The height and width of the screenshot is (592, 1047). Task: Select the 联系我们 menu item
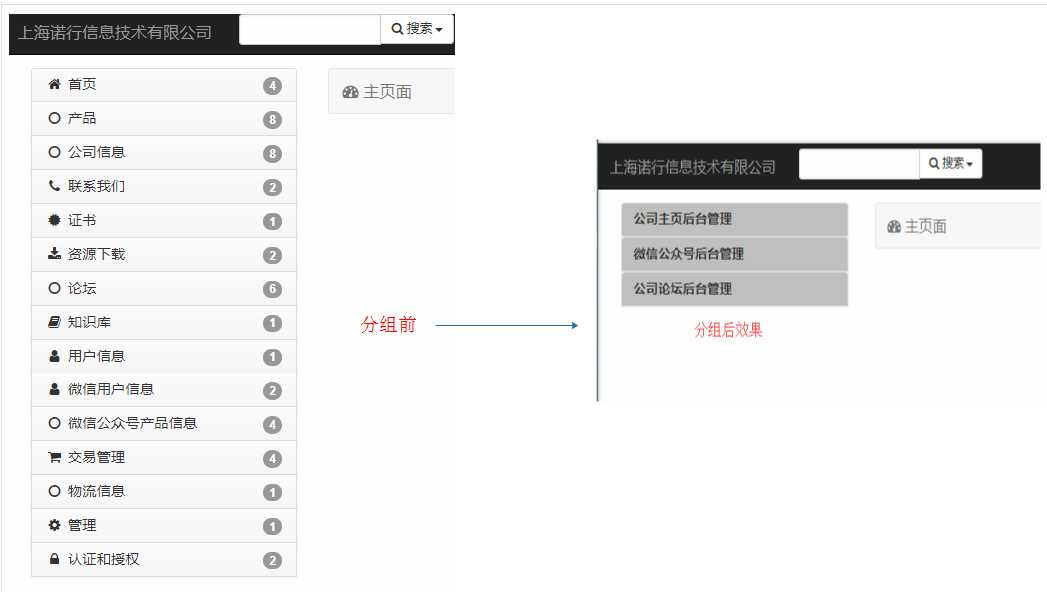164,186
